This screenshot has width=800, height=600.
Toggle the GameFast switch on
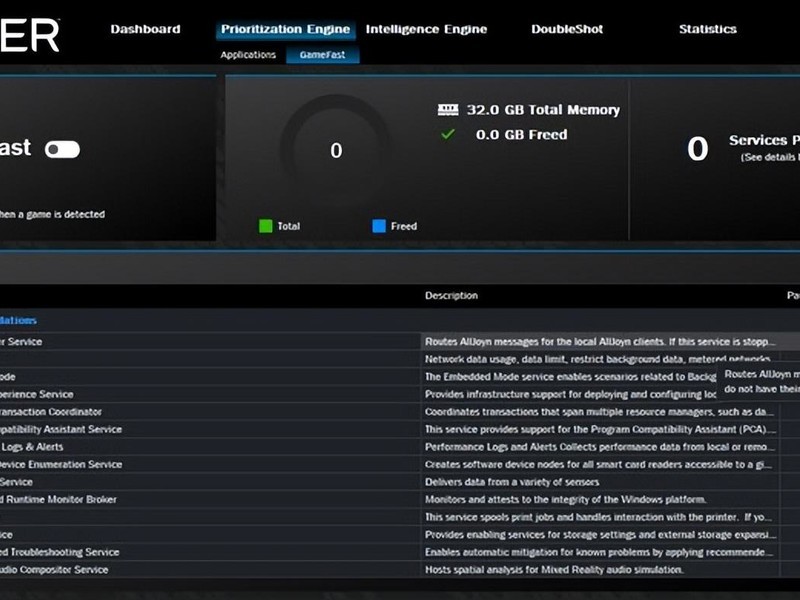[62, 149]
